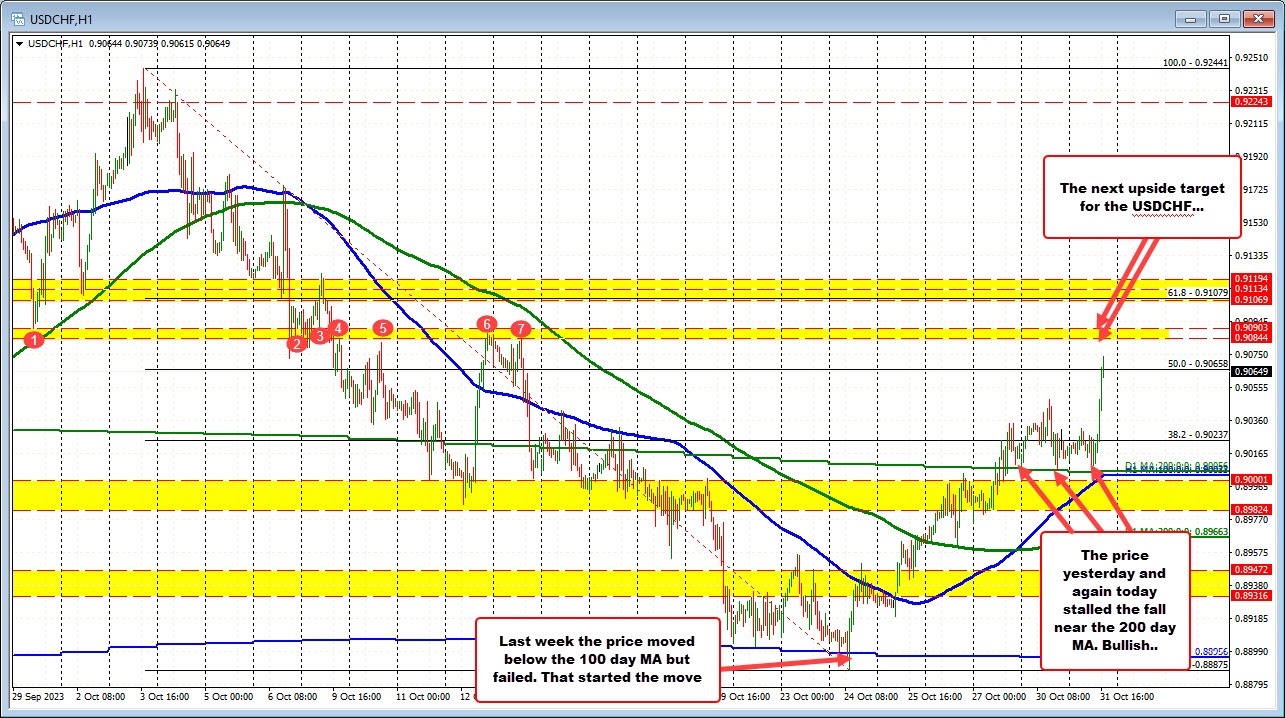Click numbered marker 1 on the chart

(x=34, y=340)
